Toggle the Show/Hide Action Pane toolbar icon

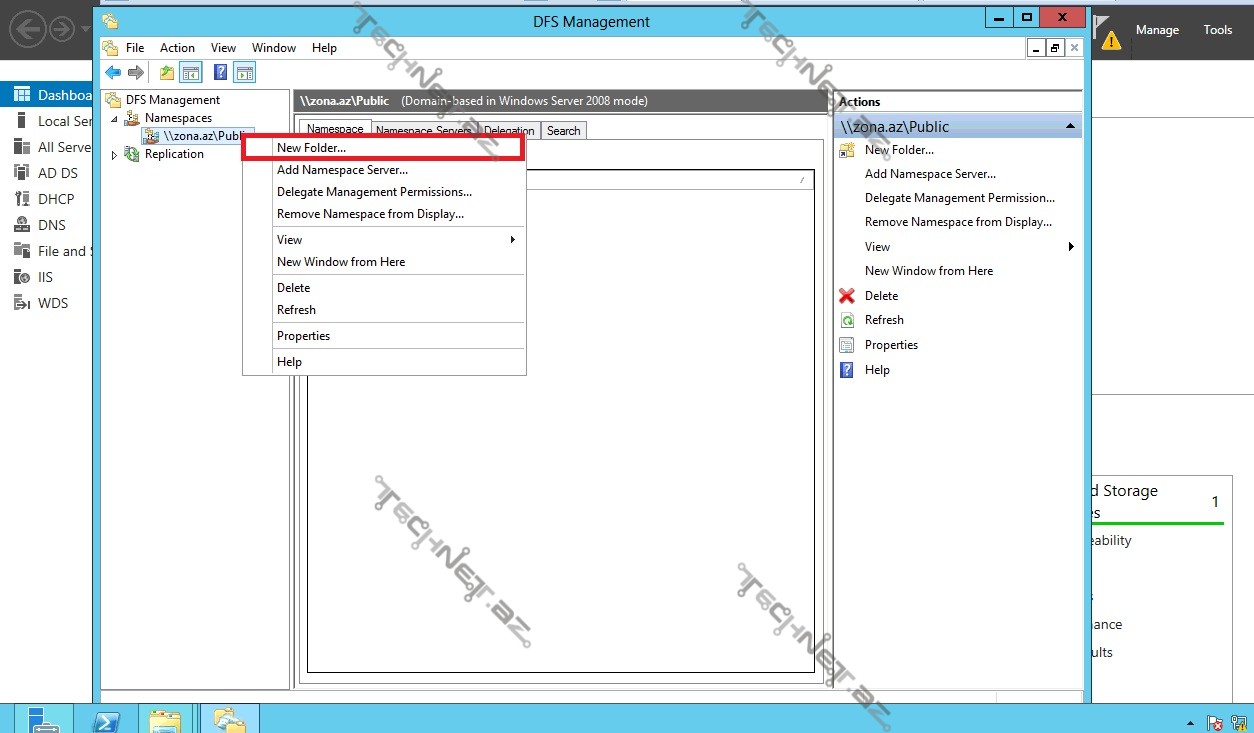[x=244, y=72]
